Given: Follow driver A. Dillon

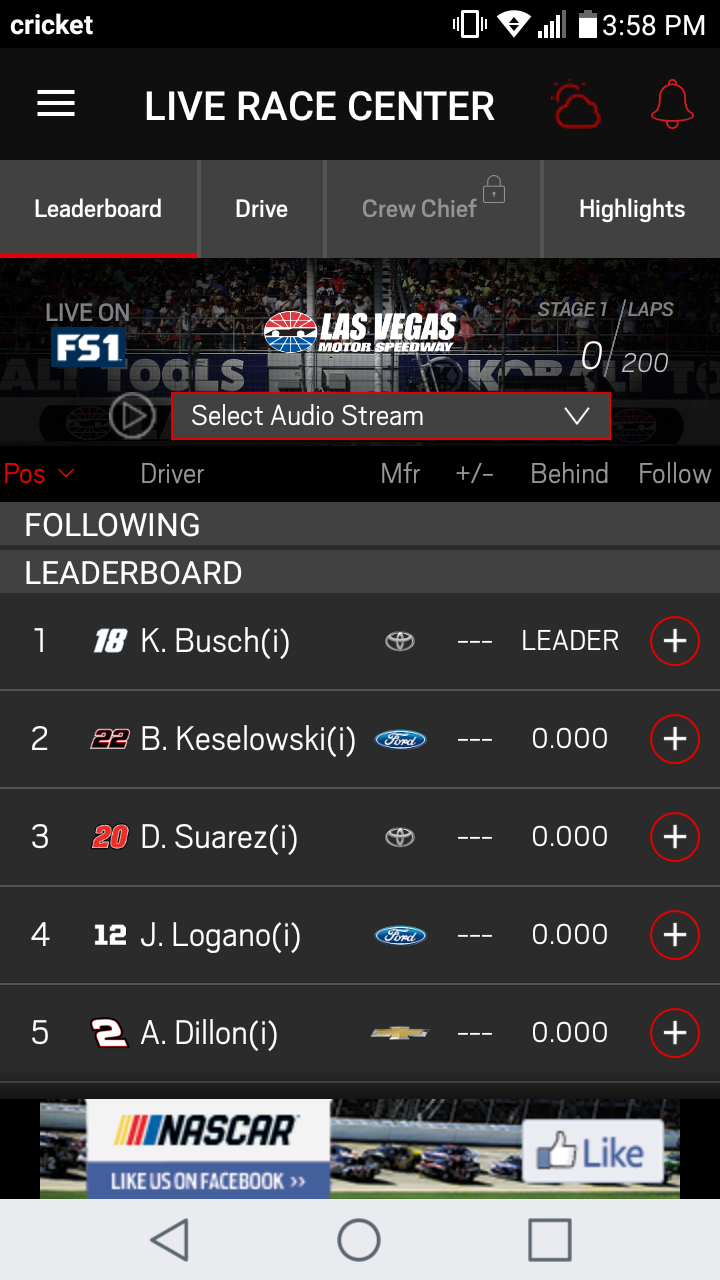Looking at the screenshot, I should (675, 1033).
